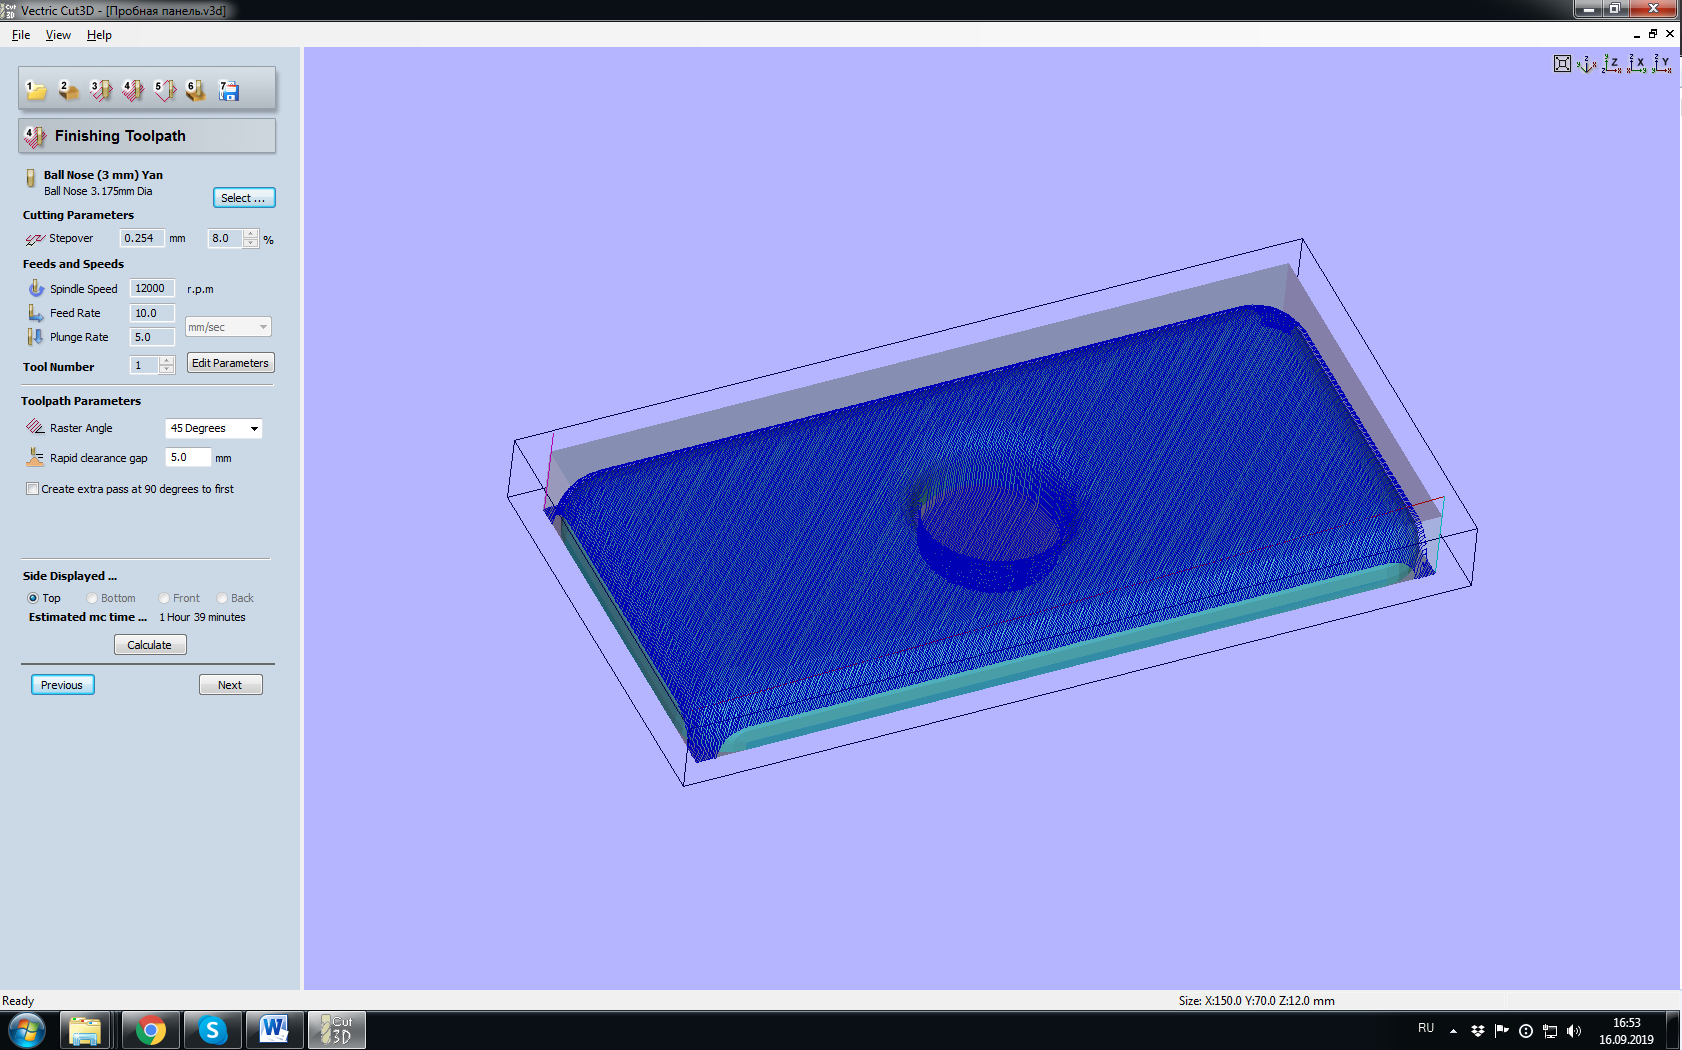Click the Plunge Rate input field
Image resolution: width=1682 pixels, height=1050 pixels.
pyautogui.click(x=152, y=337)
